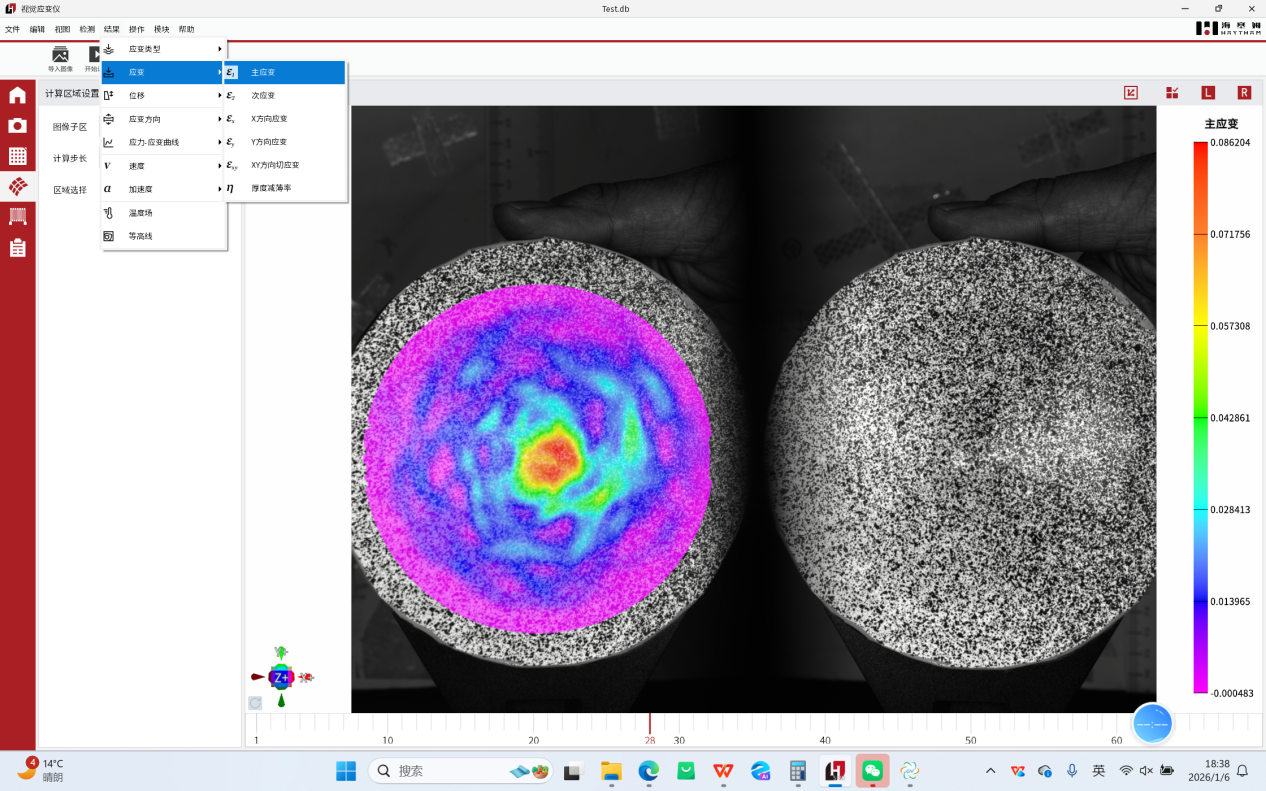Switch to left camera view (L icon)

(x=1208, y=93)
